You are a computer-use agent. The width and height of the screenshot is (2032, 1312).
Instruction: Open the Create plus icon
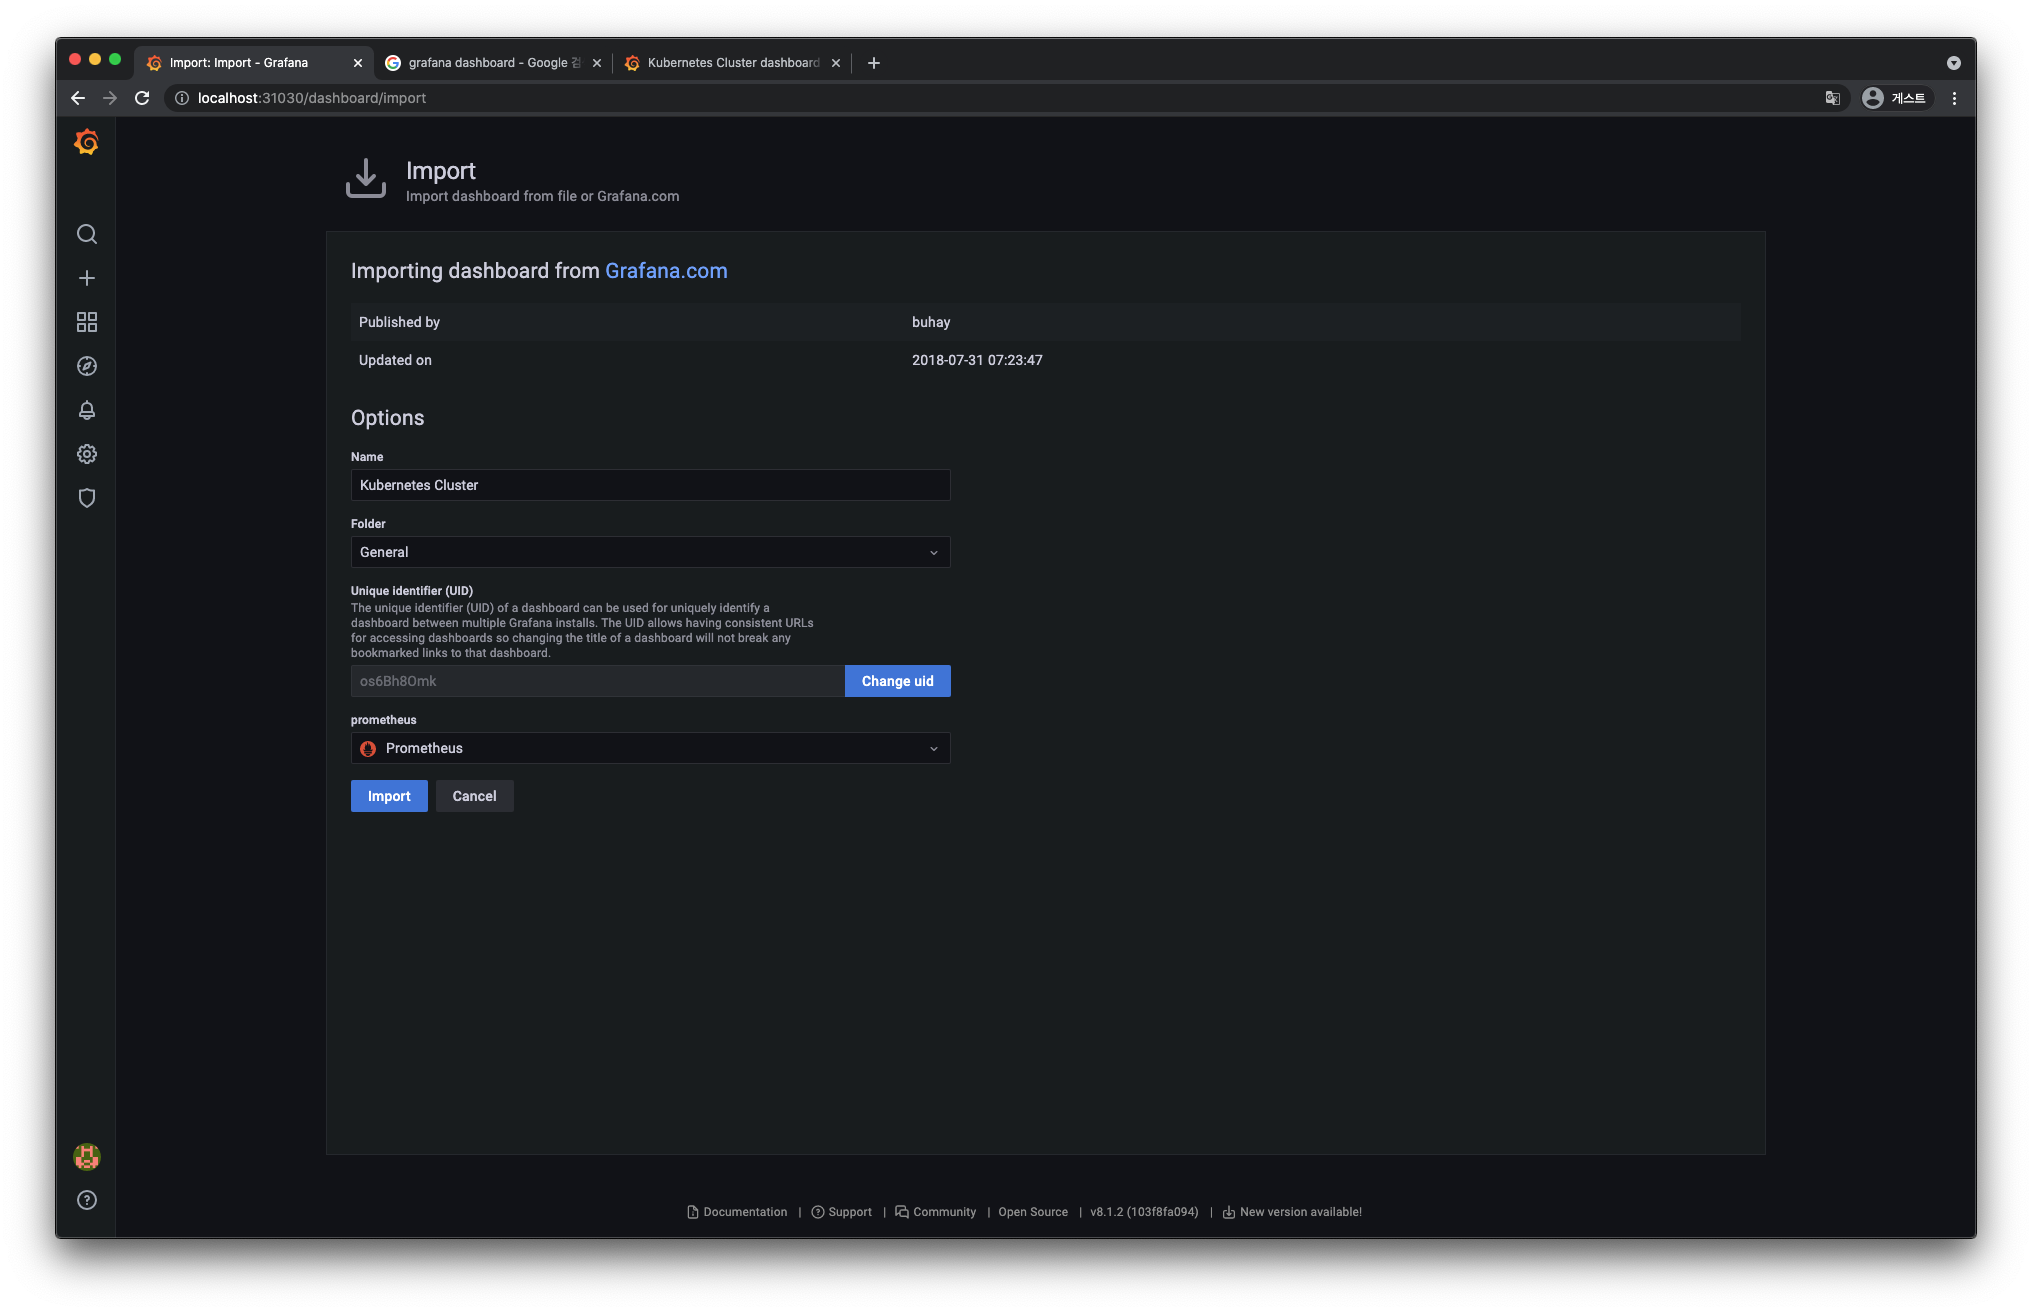[87, 278]
